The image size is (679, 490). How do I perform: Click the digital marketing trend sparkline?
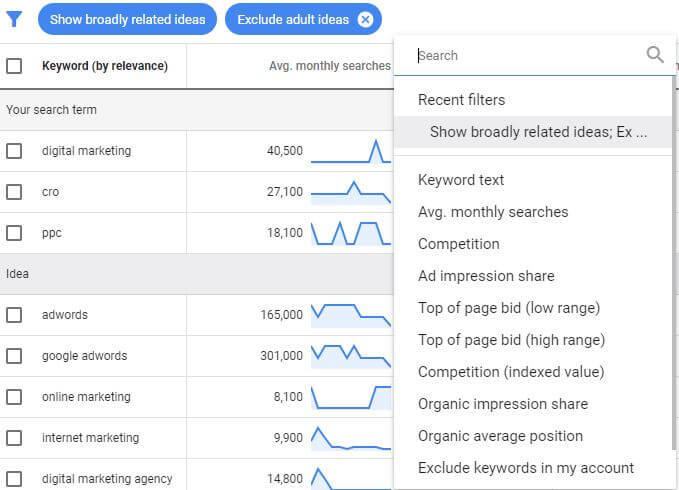tap(351, 151)
